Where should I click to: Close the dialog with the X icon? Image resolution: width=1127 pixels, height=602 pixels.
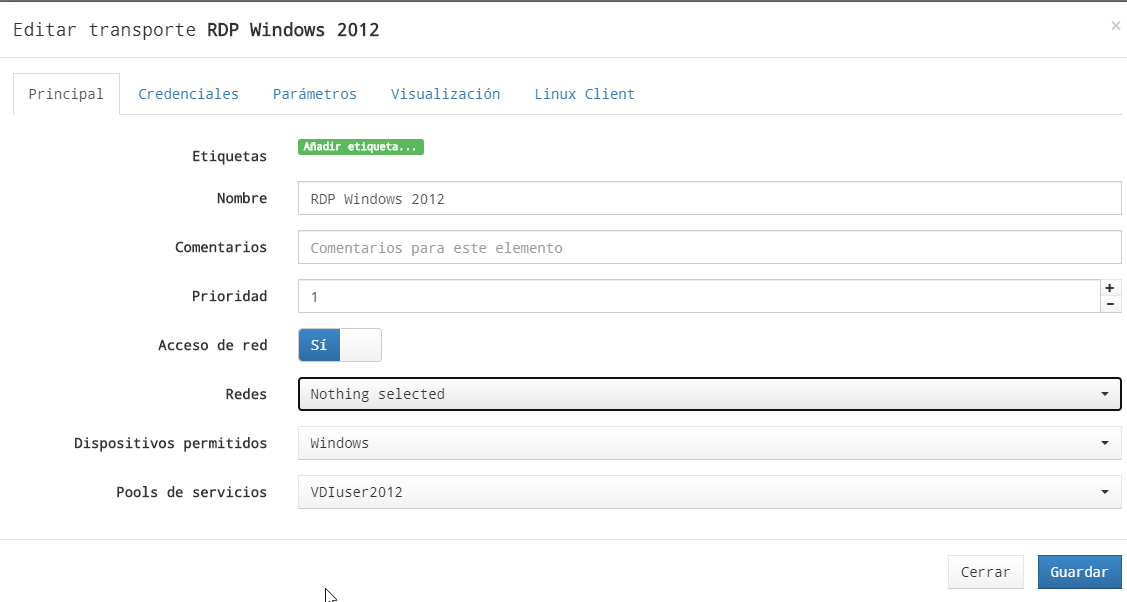click(1115, 26)
